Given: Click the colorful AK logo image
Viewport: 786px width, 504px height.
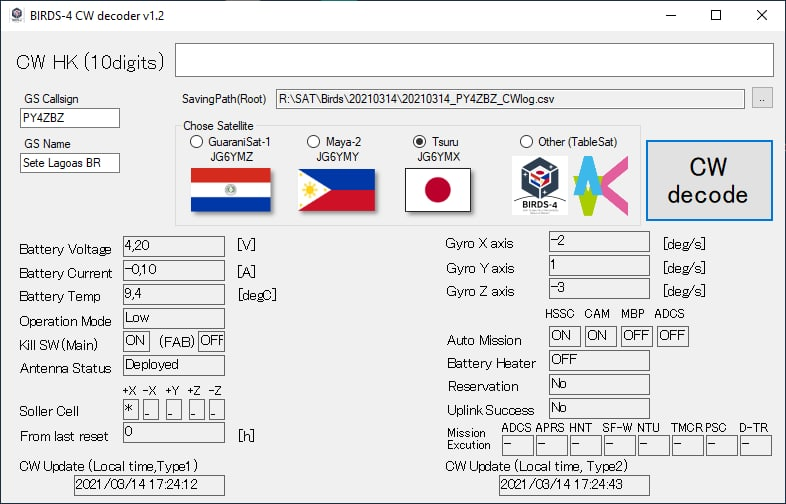Looking at the screenshot, I should click(600, 185).
